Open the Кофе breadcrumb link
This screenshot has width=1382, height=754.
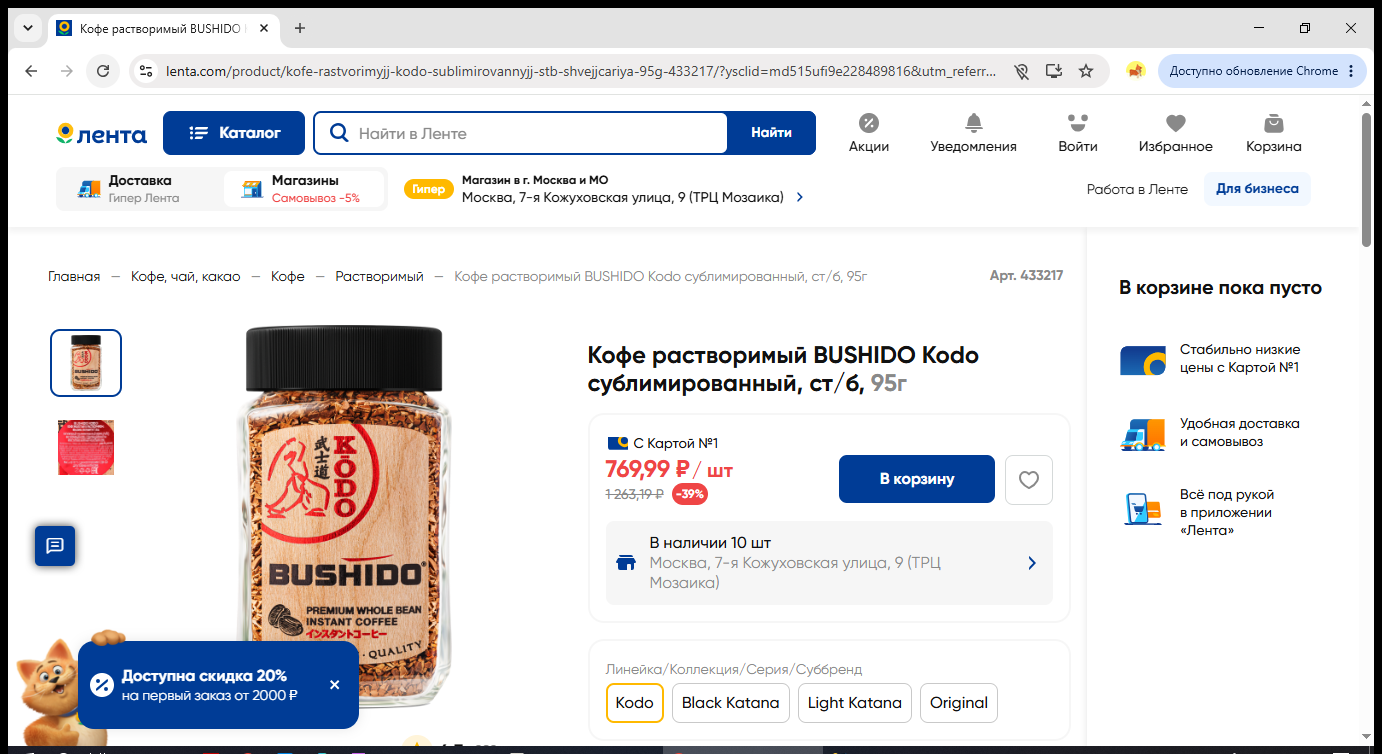coord(288,276)
